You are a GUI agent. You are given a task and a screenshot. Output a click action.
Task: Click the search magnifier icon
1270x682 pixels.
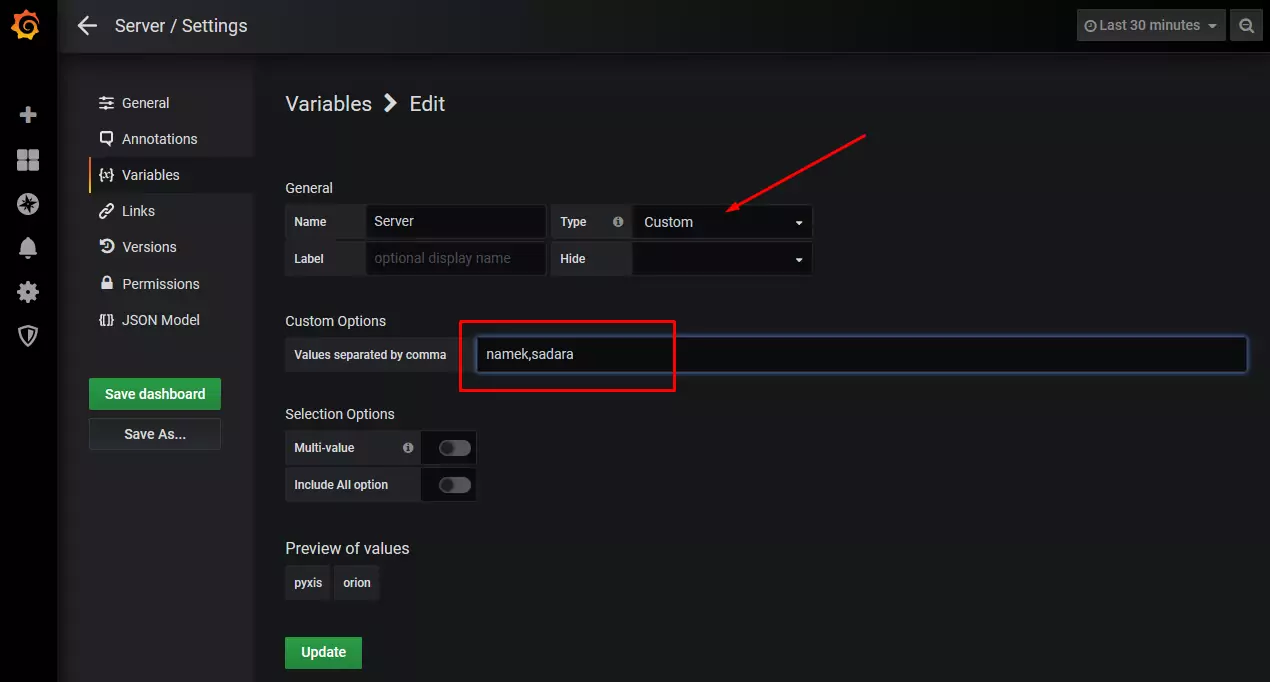[x=1246, y=26]
